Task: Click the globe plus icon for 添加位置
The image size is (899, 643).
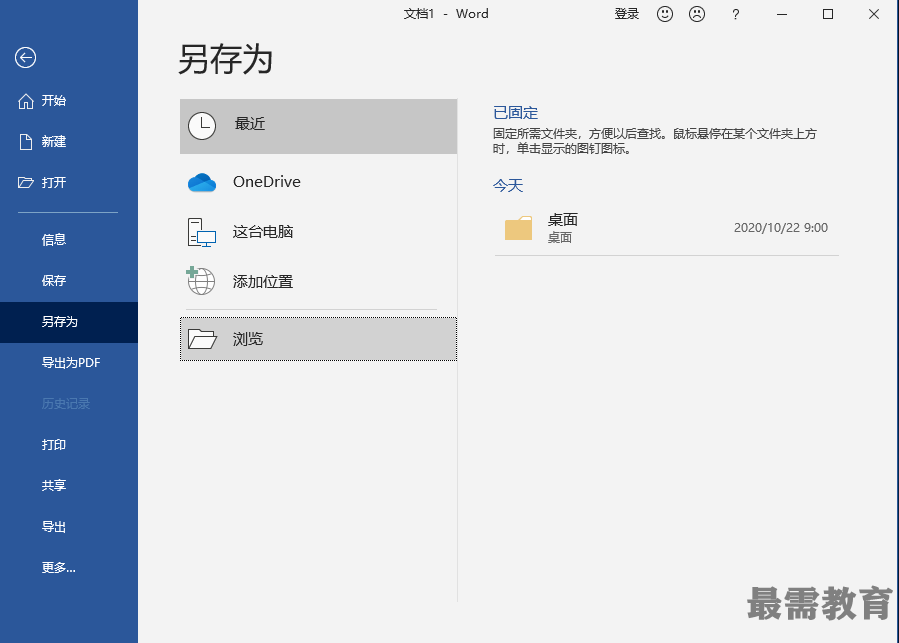Action: 201,281
